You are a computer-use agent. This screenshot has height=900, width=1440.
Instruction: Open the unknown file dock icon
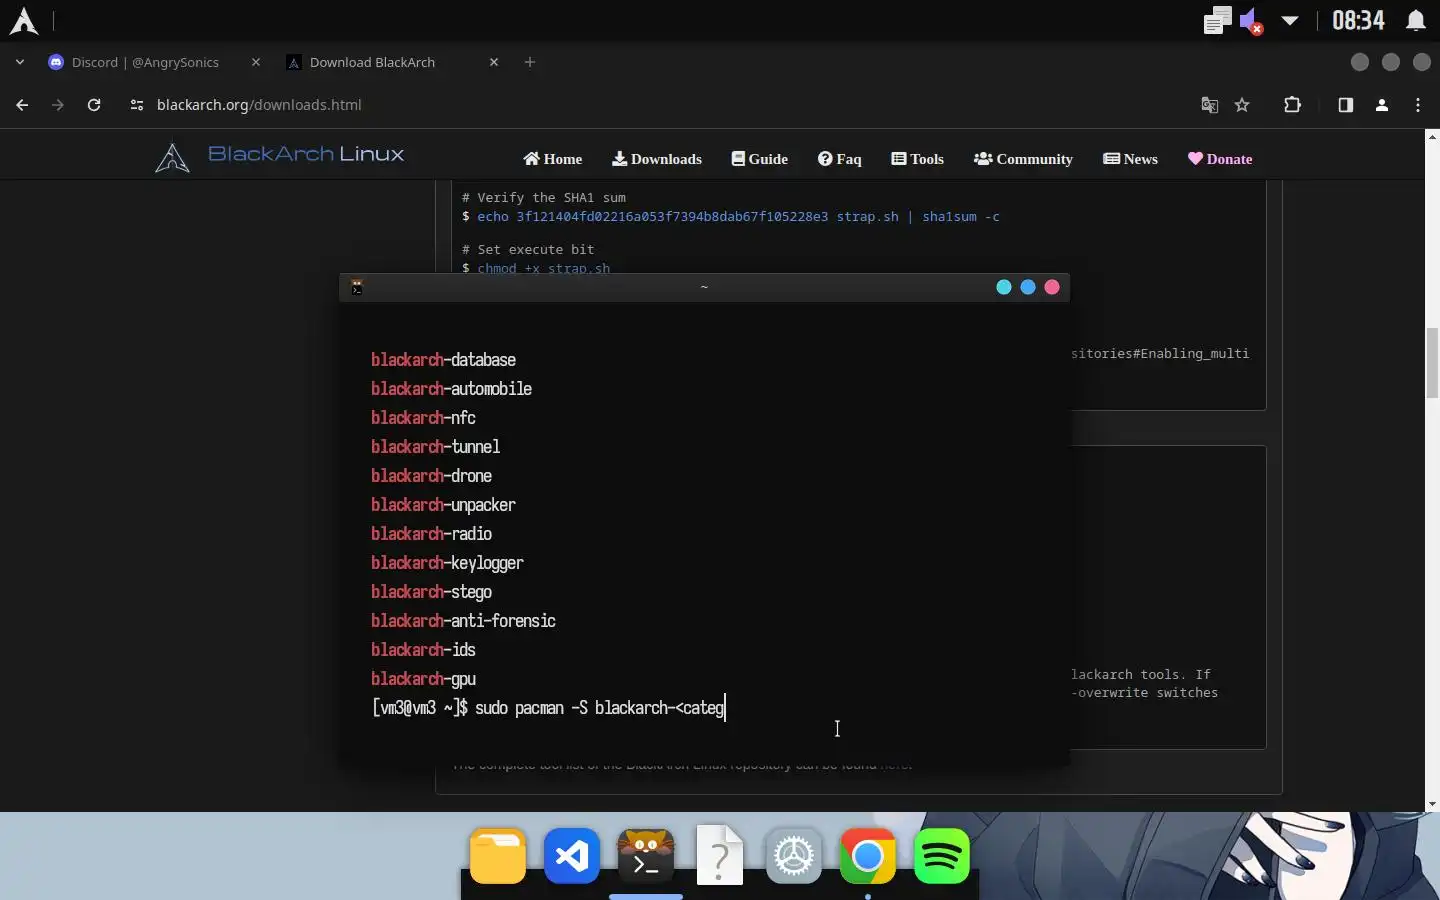click(720, 857)
